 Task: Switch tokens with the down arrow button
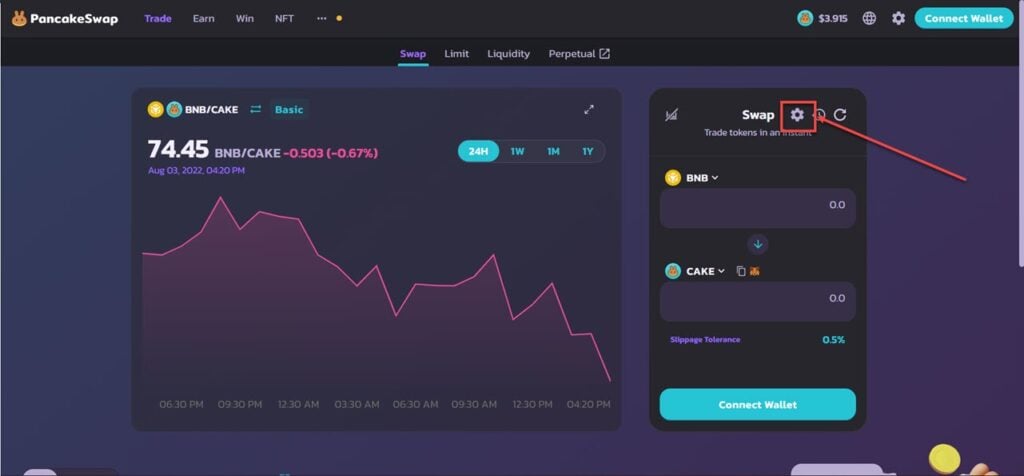click(x=758, y=244)
